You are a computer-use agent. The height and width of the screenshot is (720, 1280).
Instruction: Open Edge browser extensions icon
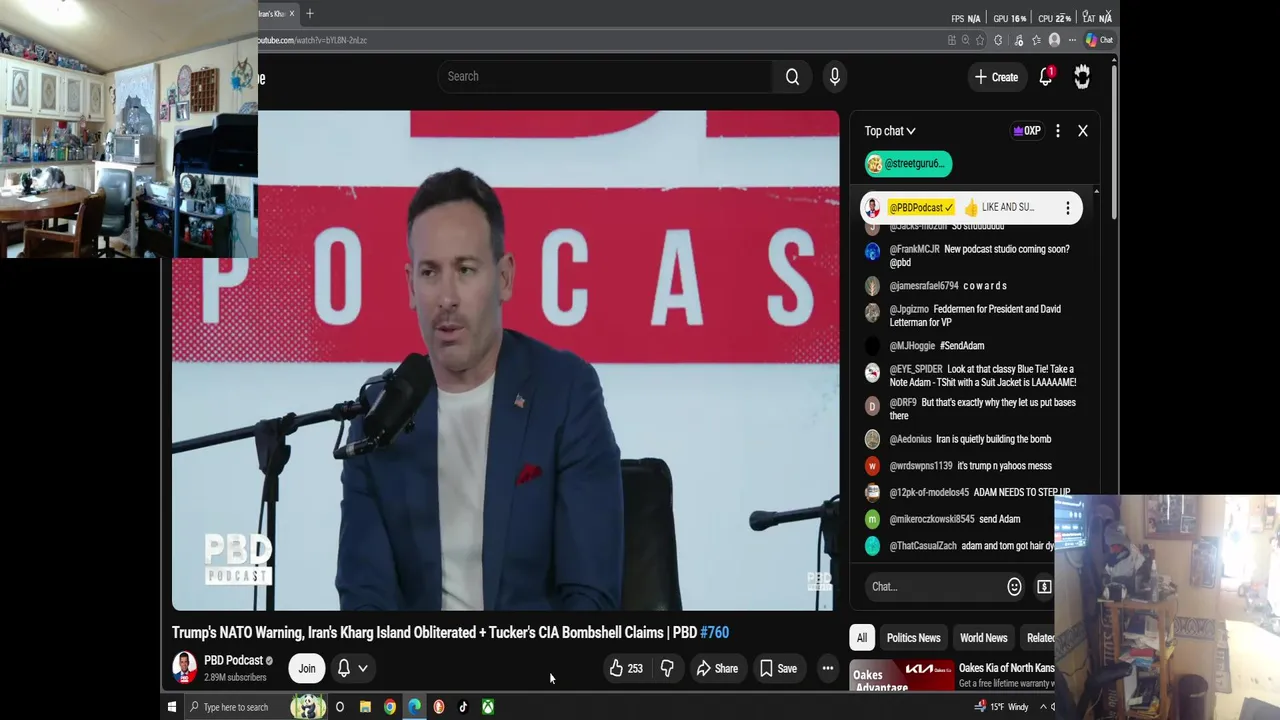[x=997, y=40]
